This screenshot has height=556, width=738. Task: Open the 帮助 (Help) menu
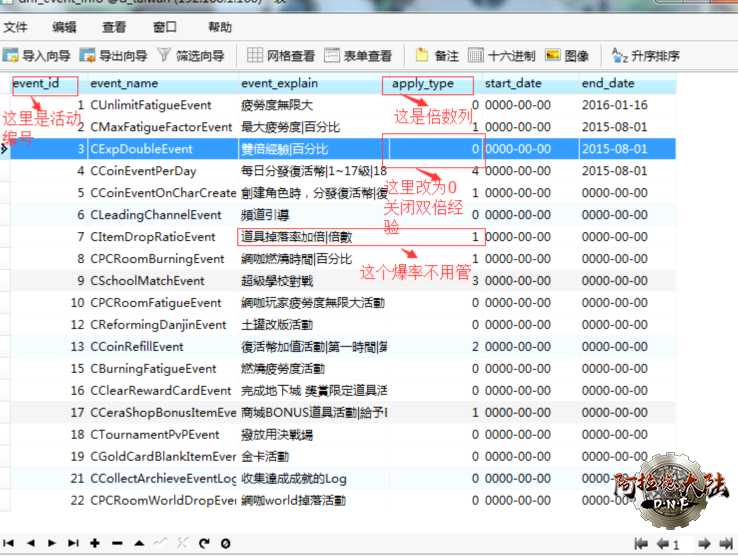tap(219, 27)
